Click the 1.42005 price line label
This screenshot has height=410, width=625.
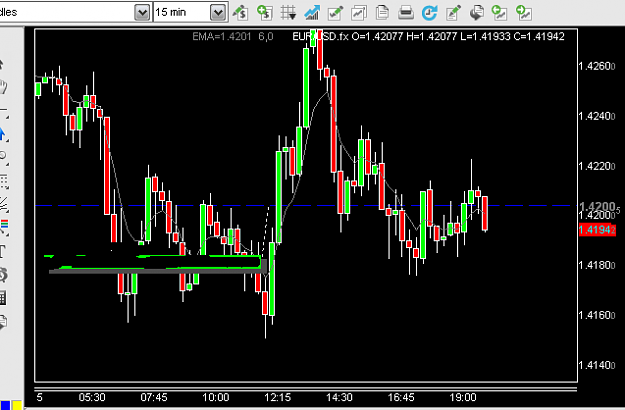pyautogui.click(x=599, y=207)
